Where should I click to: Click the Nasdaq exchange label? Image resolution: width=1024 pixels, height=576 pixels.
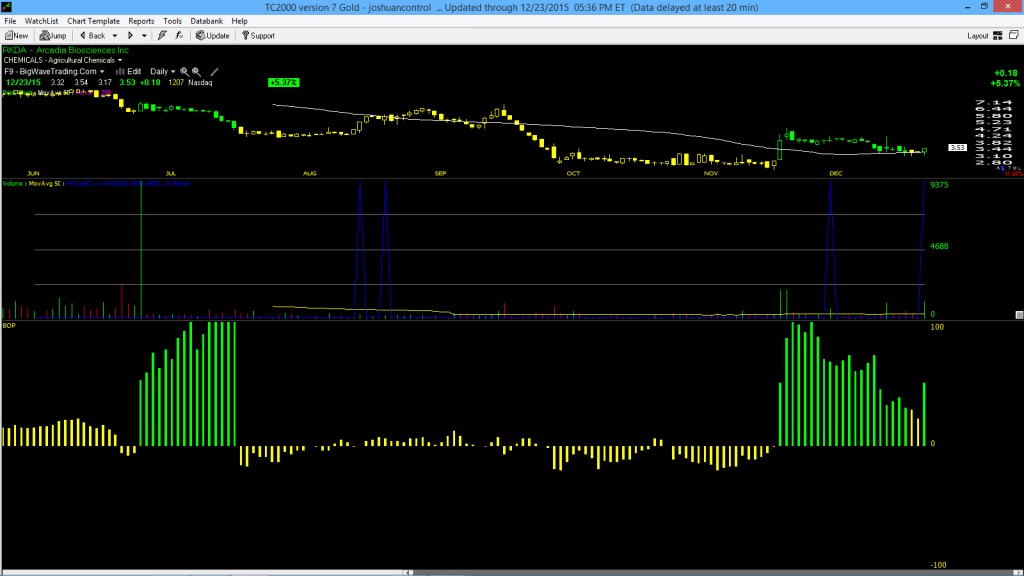click(200, 82)
